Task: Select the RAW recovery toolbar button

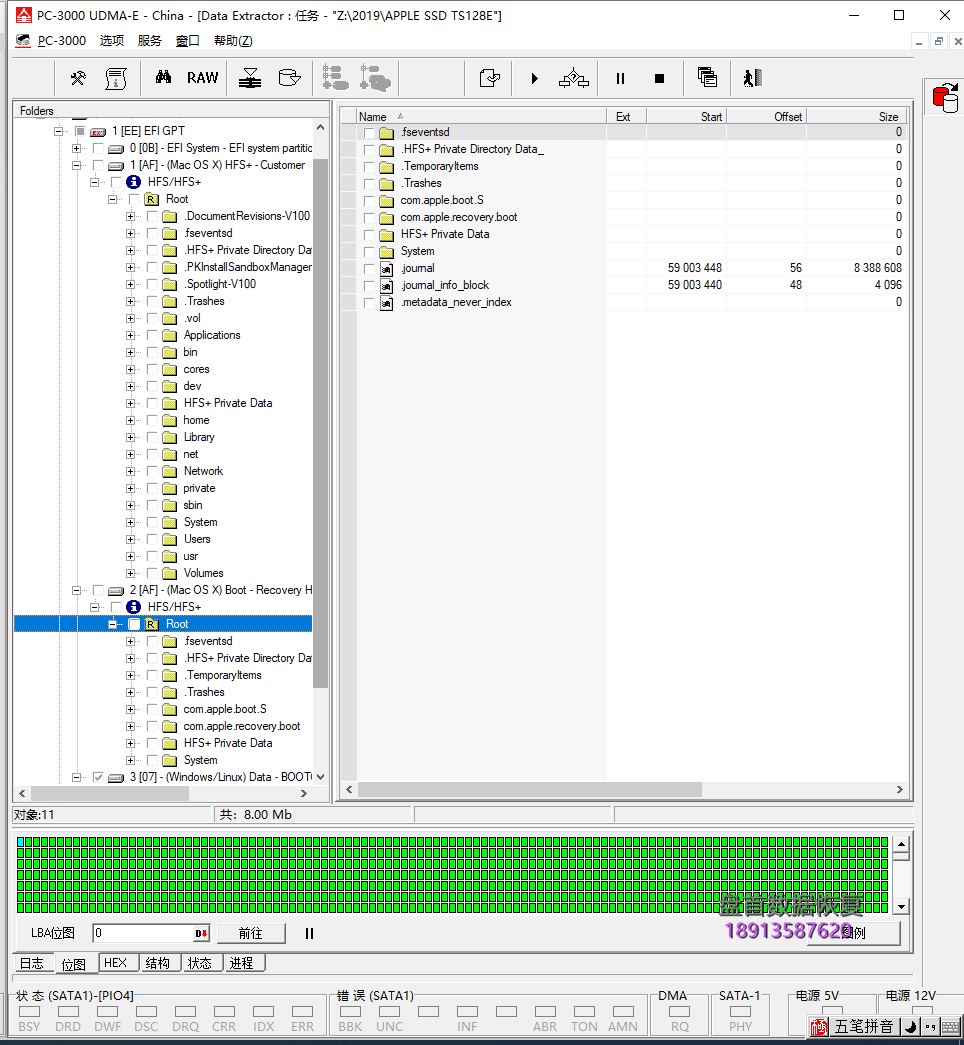Action: tap(202, 78)
